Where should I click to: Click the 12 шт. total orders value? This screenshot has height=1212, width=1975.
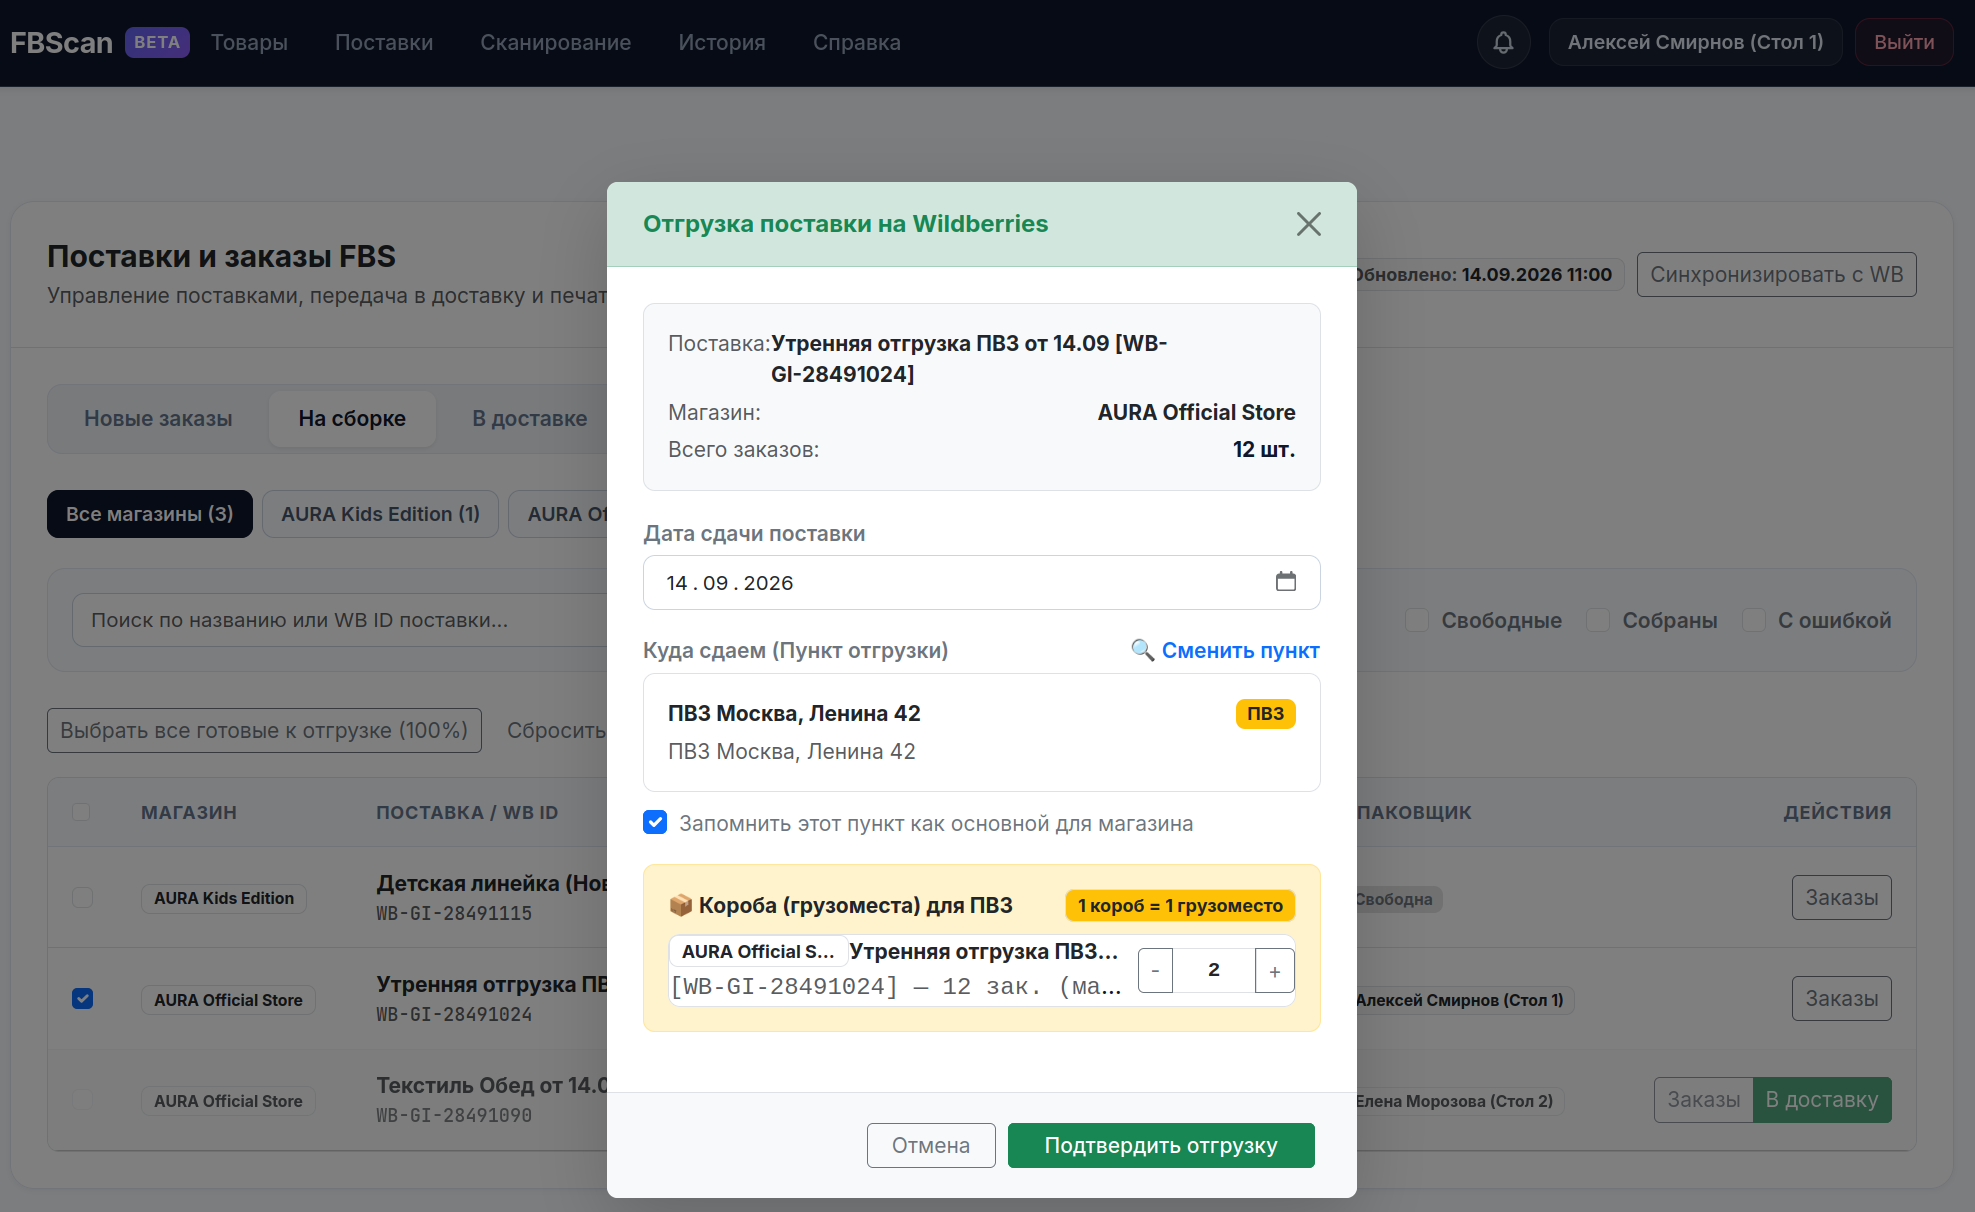tap(1263, 449)
